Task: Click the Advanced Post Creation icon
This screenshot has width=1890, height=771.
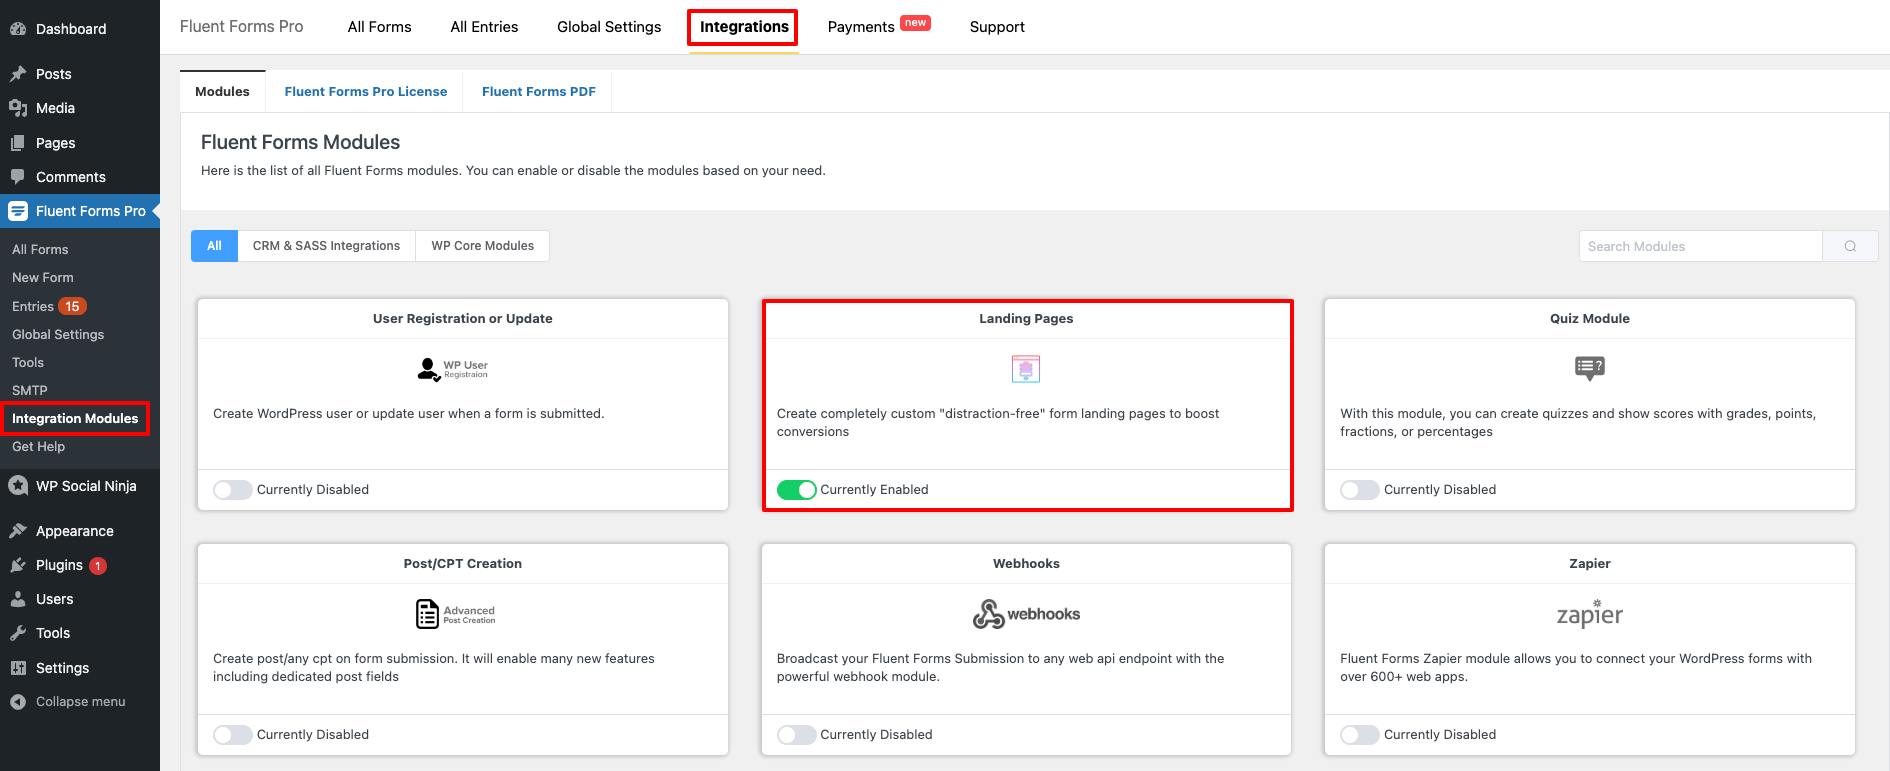Action: pos(455,614)
